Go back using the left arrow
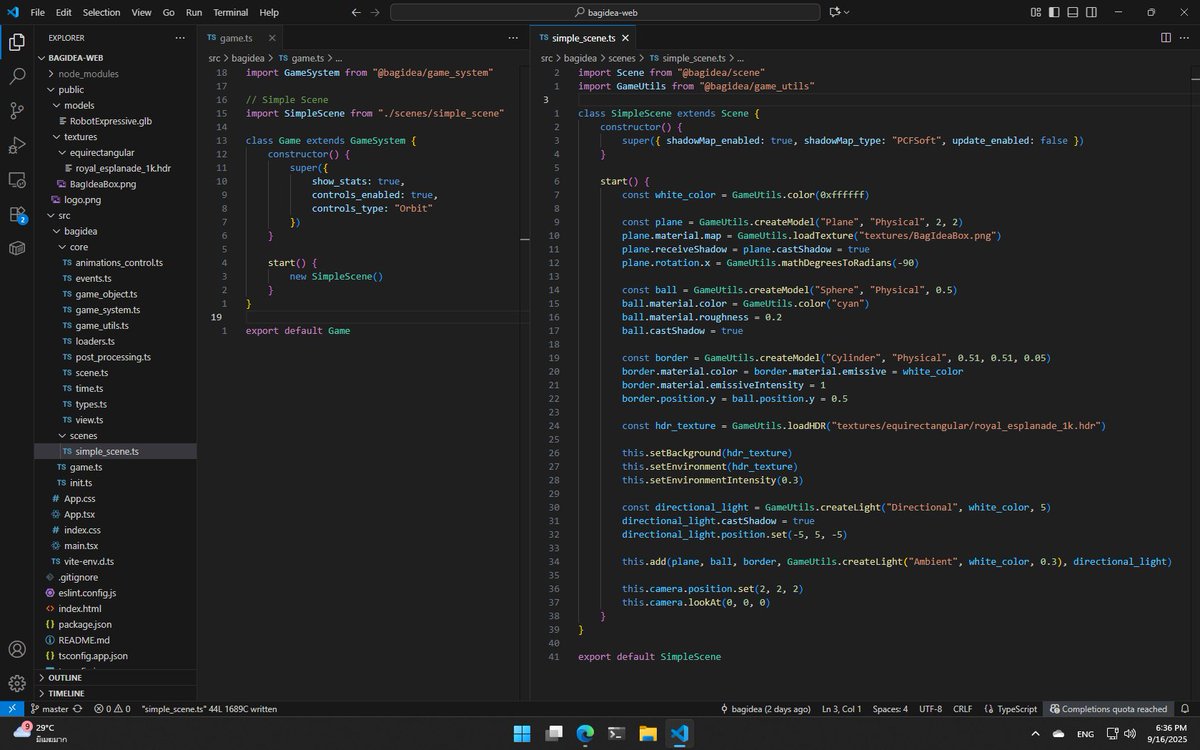The image size is (1200, 750). [357, 12]
